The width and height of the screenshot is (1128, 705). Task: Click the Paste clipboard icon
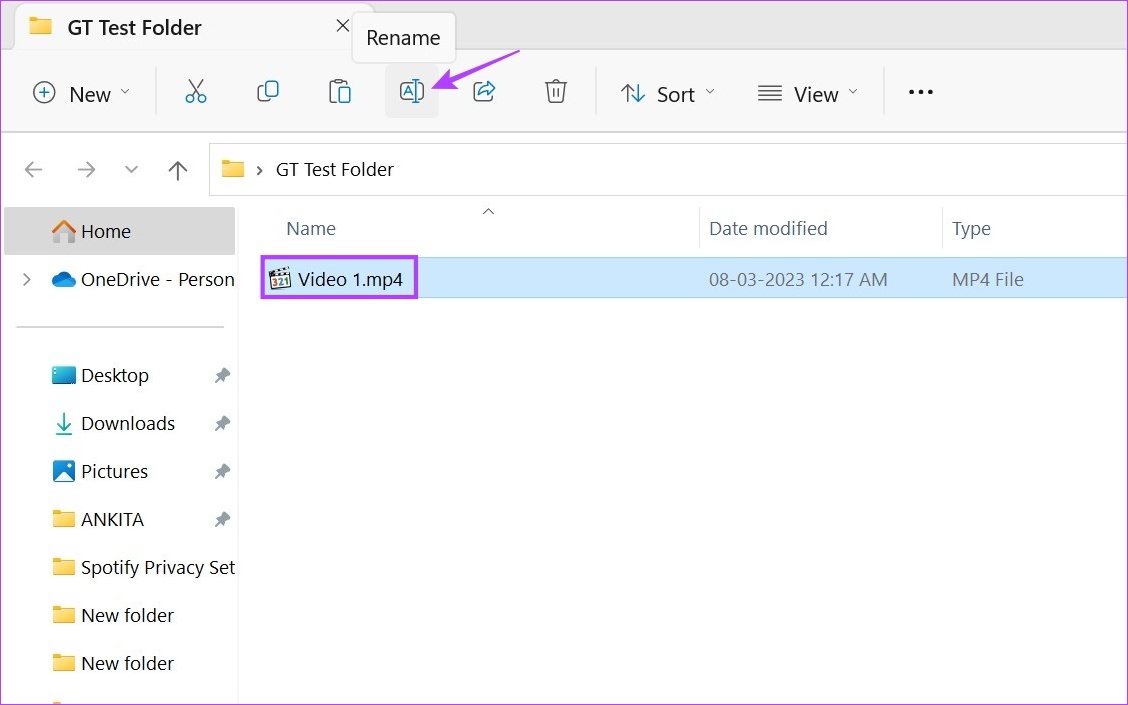click(x=340, y=92)
